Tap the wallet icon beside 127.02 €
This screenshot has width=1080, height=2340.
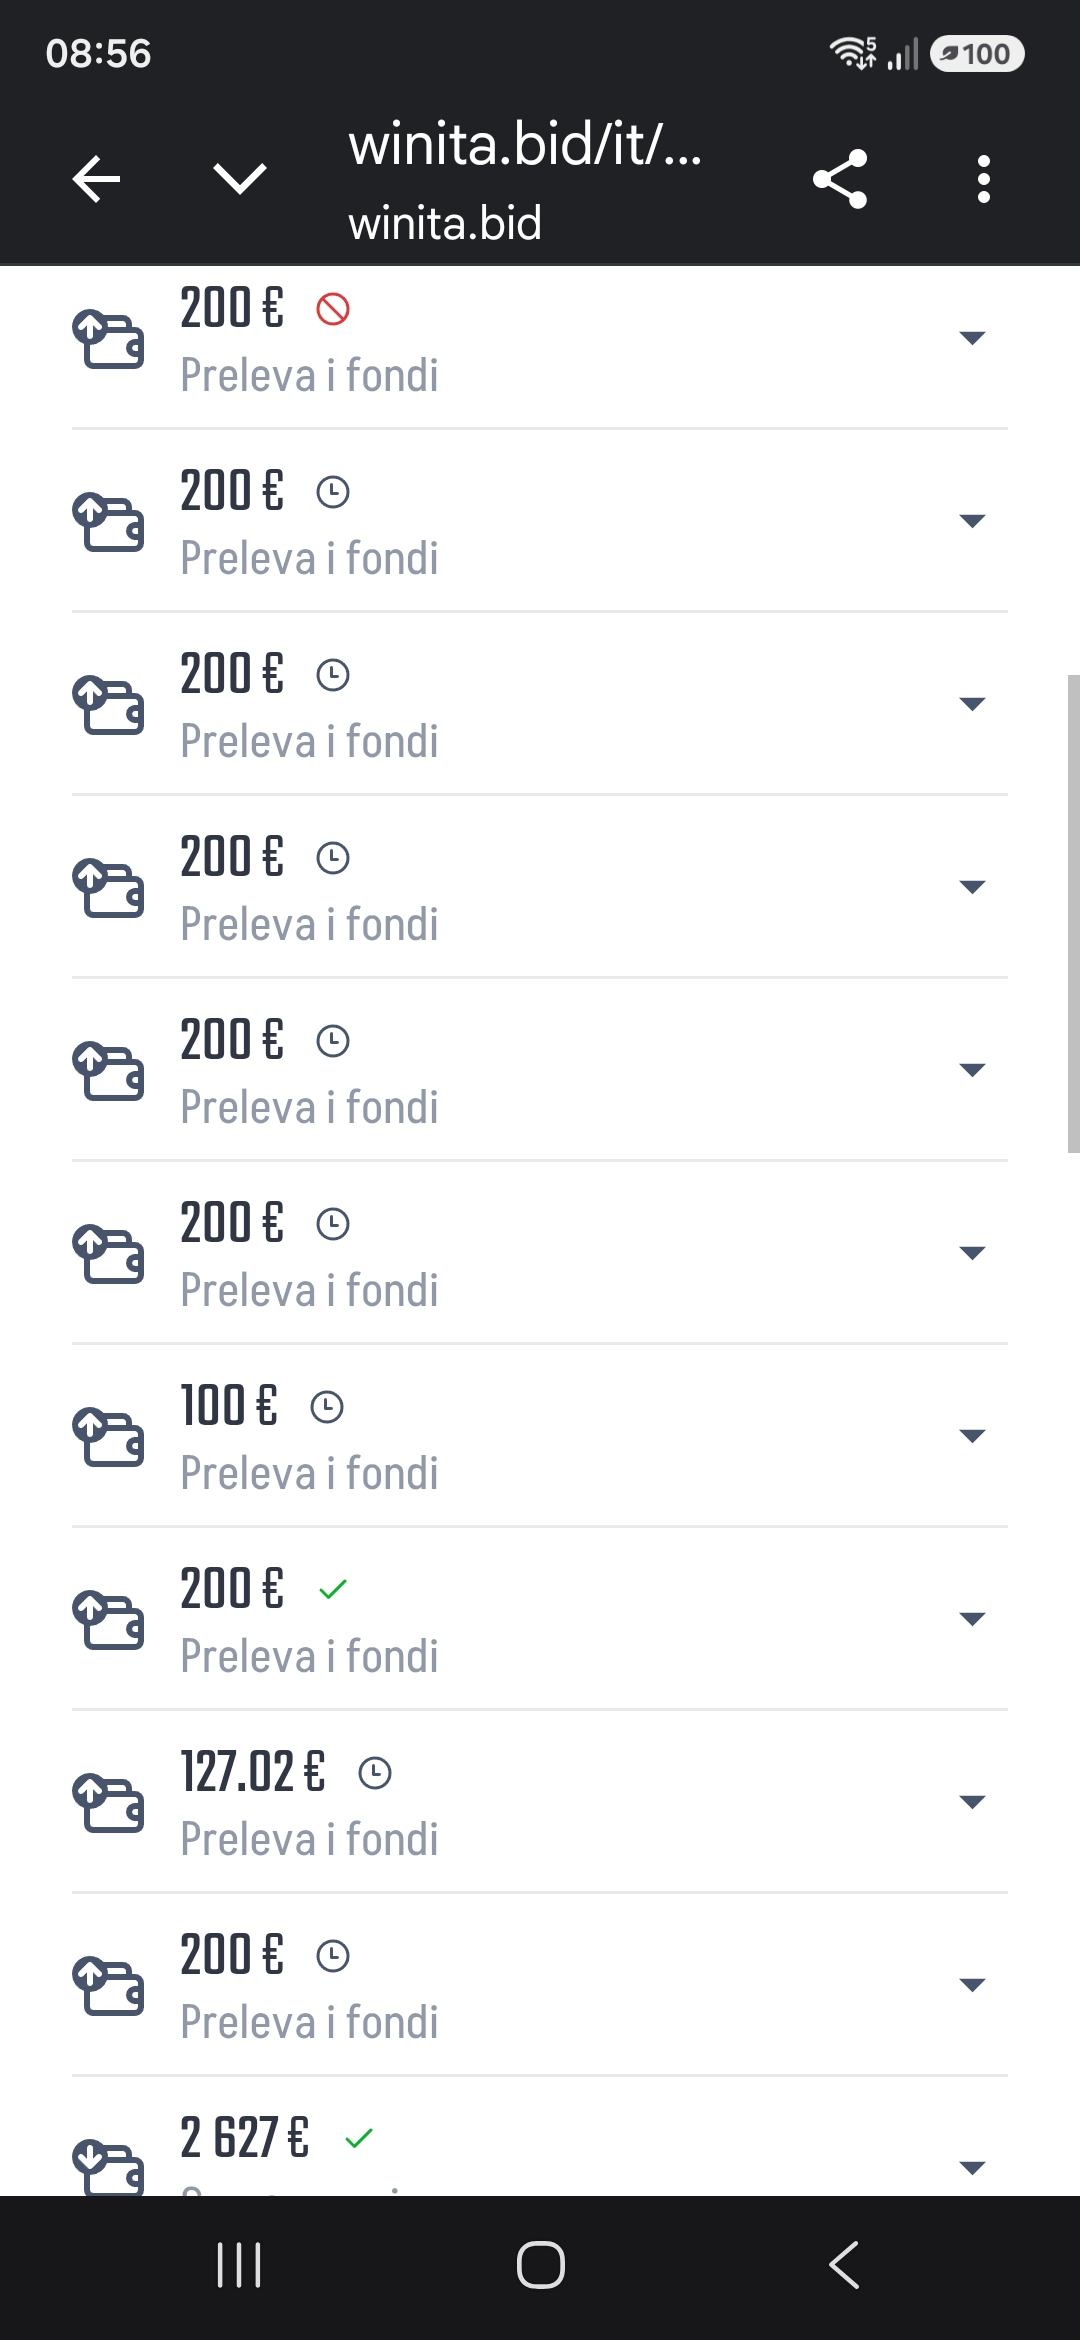pyautogui.click(x=108, y=1802)
